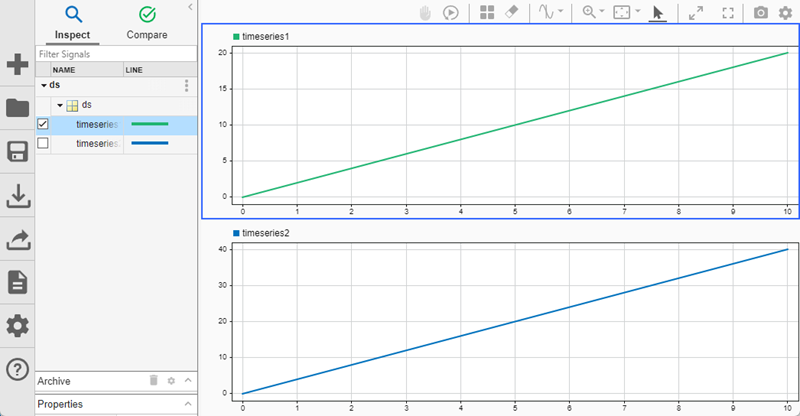Click the NAME column header
The height and width of the screenshot is (416, 800).
(x=87, y=69)
